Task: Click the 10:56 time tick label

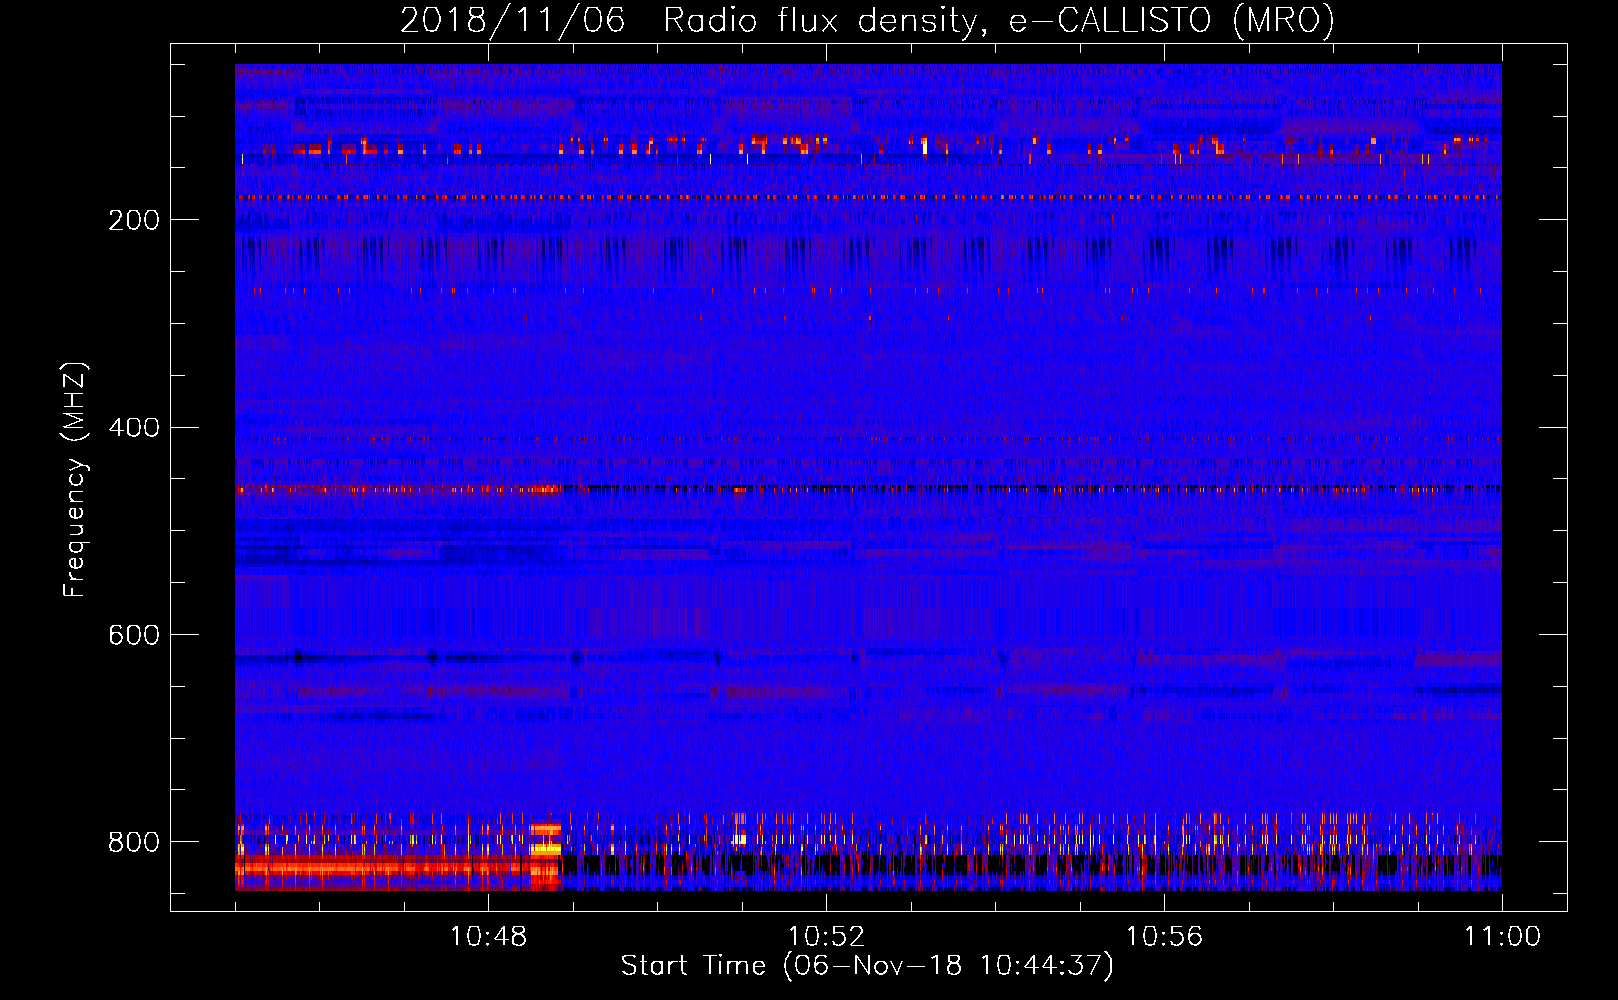Action: [x=1164, y=937]
